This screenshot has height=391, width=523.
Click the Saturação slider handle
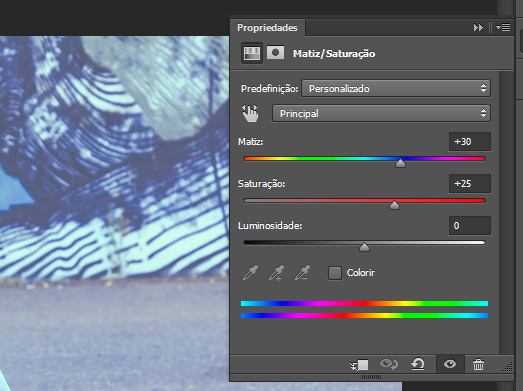click(394, 205)
